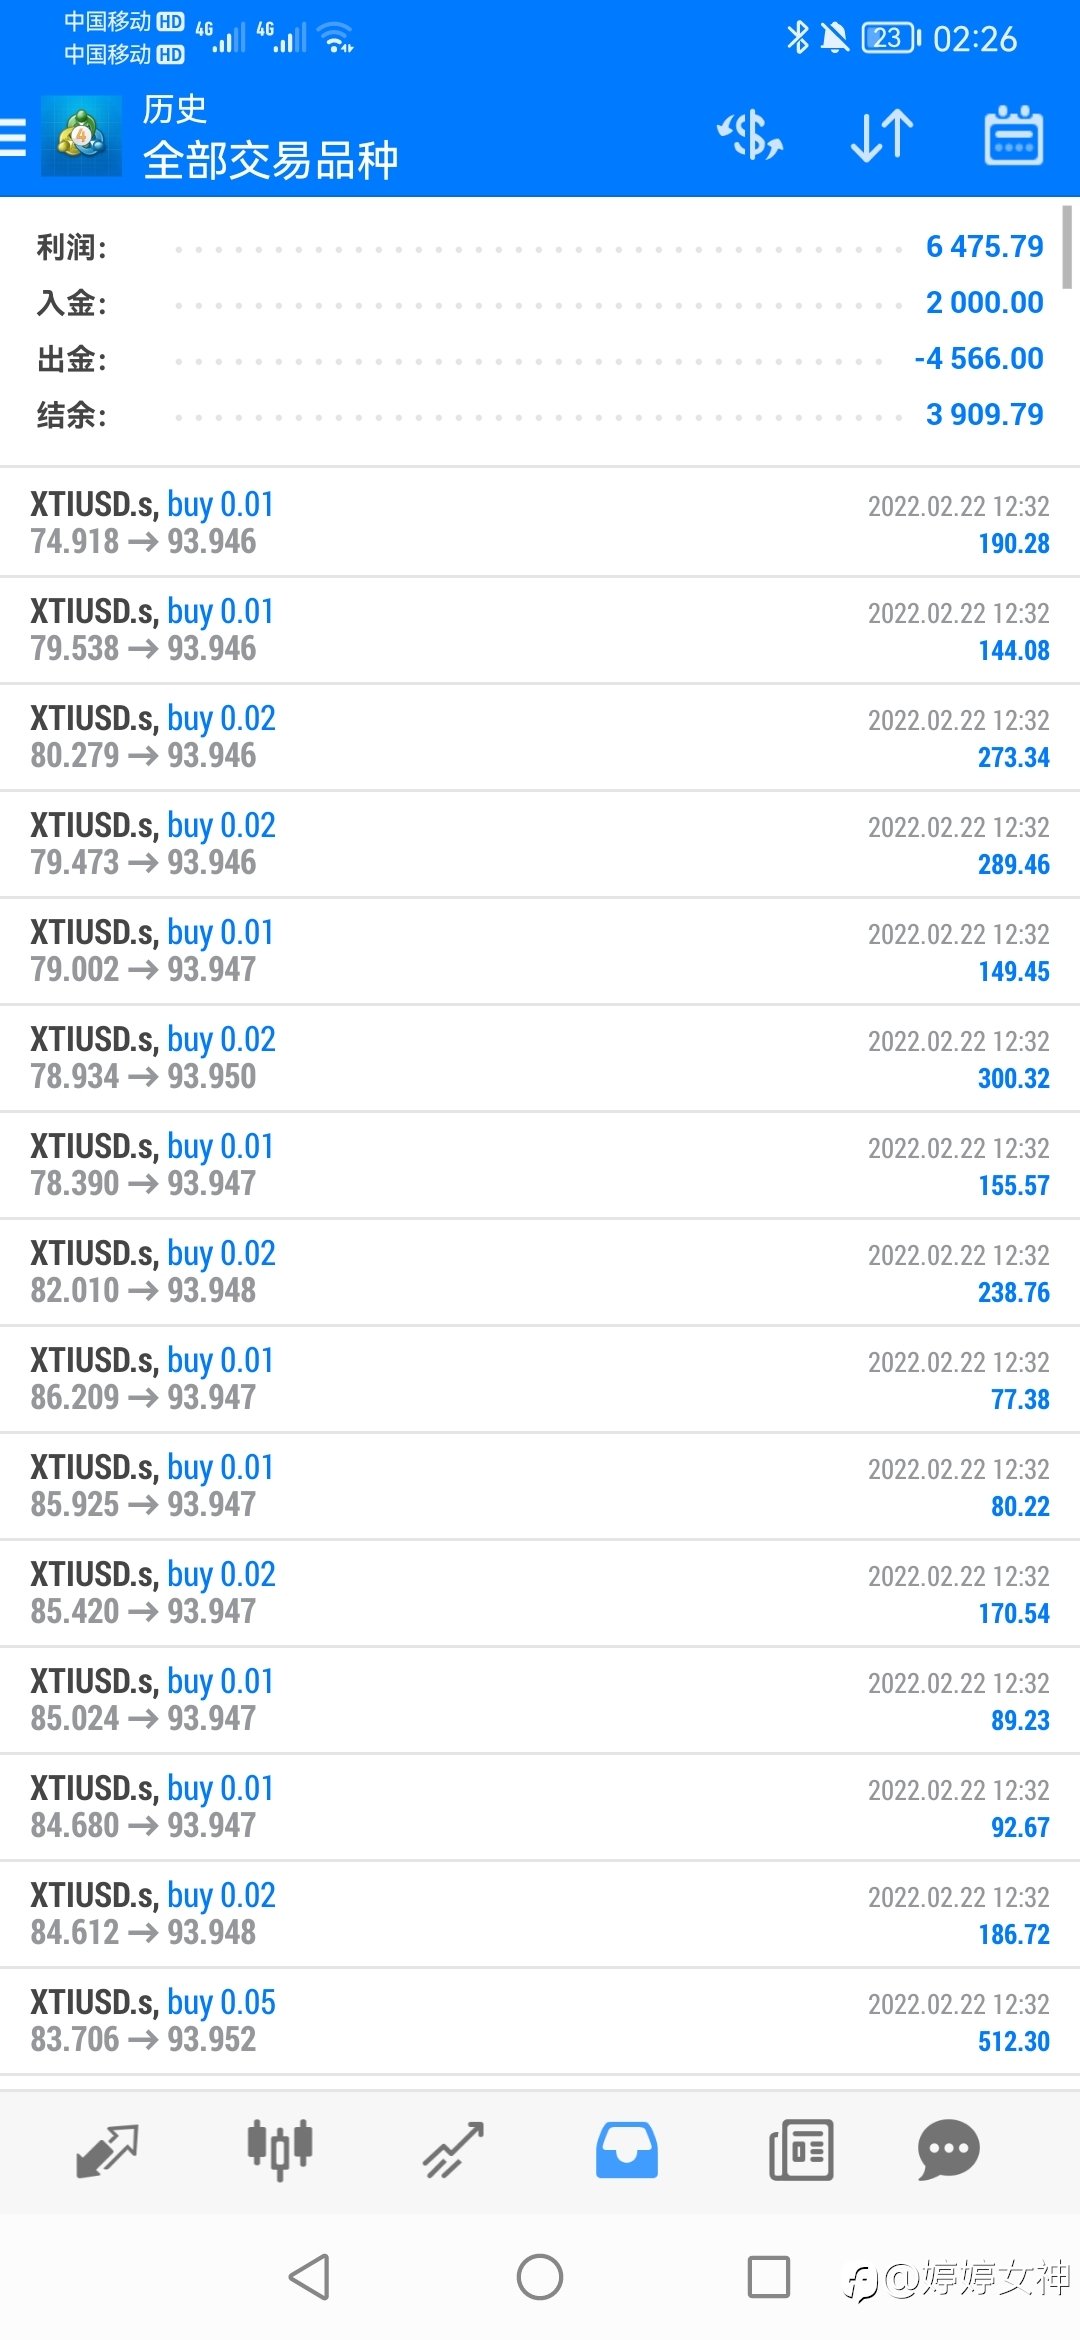The height and width of the screenshot is (2340, 1080).
Task: Expand the 74.918 buy 0.01 trade
Action: pos(540,523)
